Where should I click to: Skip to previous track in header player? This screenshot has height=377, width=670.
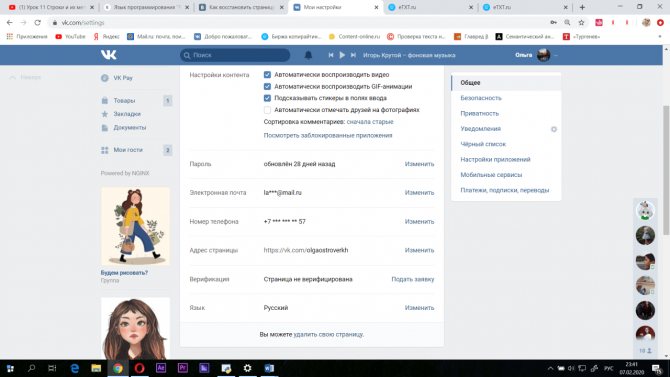point(331,55)
